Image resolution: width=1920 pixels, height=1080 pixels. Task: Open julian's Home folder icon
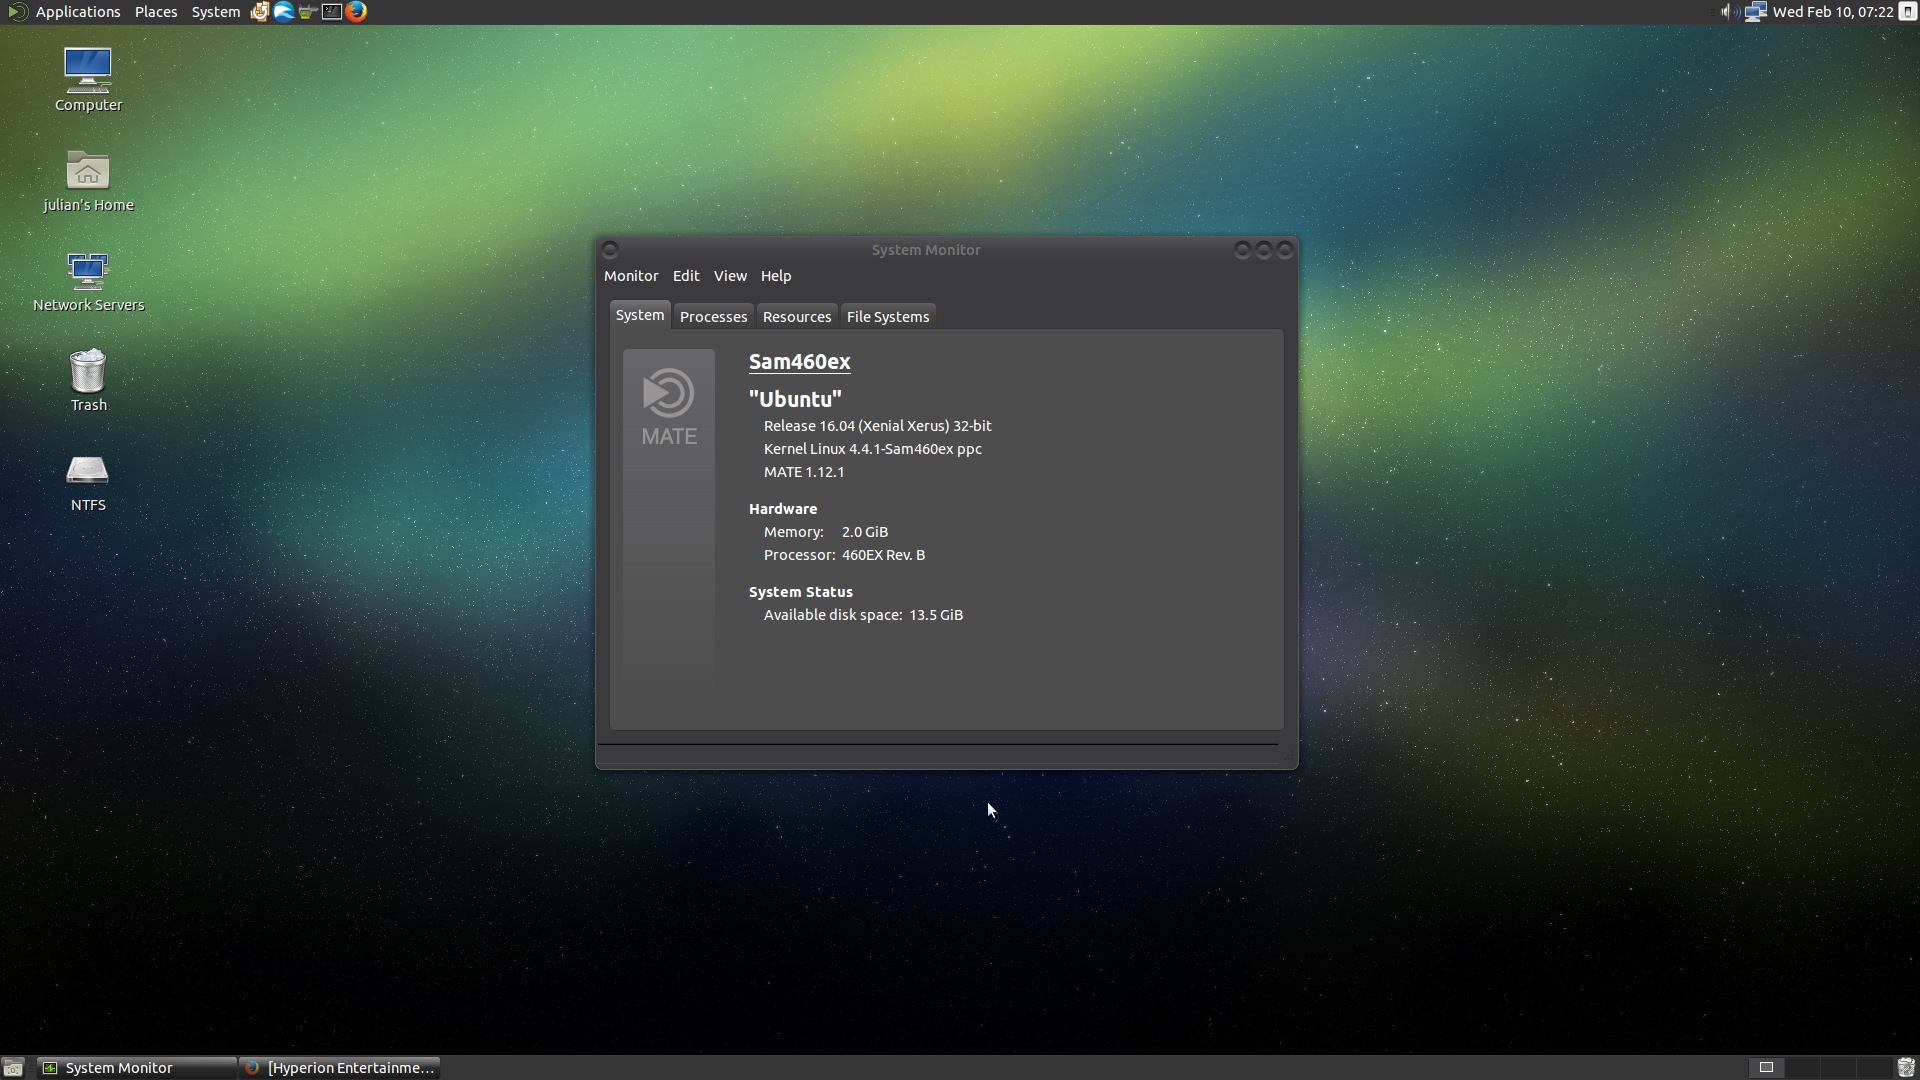click(88, 180)
